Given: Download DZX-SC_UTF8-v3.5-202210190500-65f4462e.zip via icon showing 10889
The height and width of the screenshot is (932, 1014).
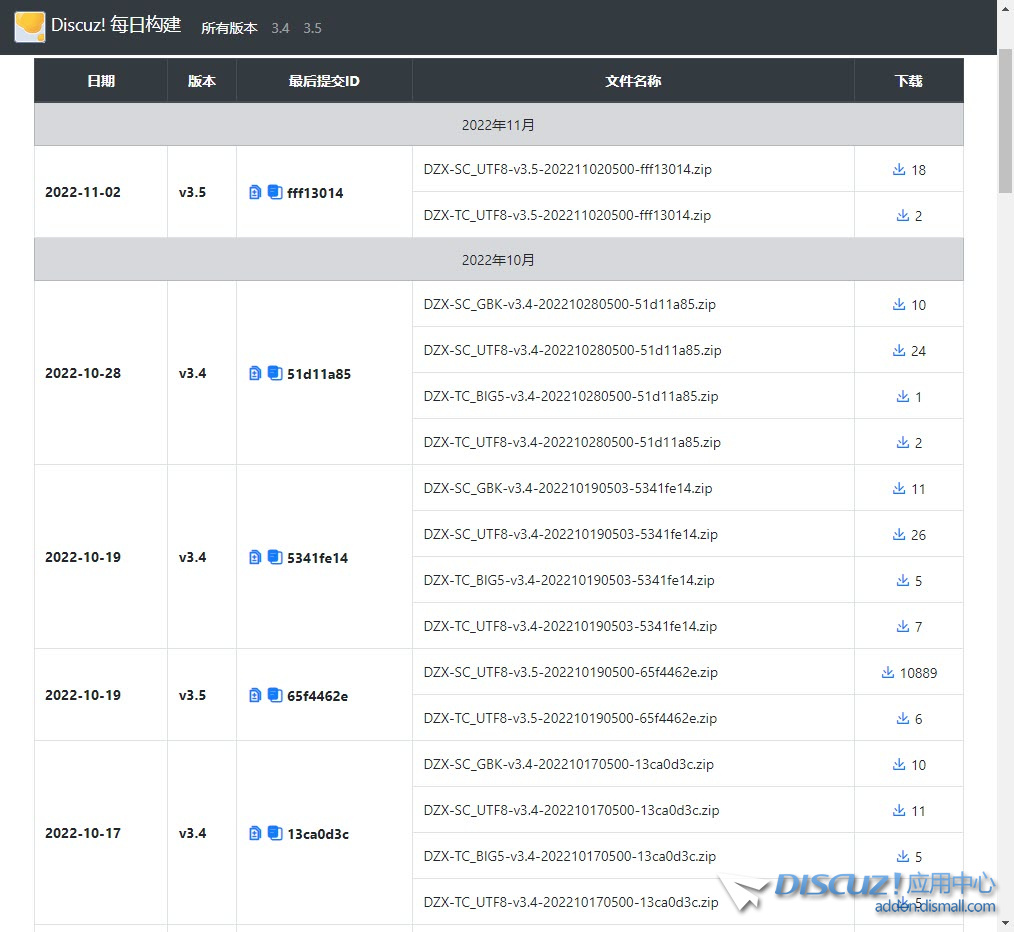Looking at the screenshot, I should tap(887, 672).
